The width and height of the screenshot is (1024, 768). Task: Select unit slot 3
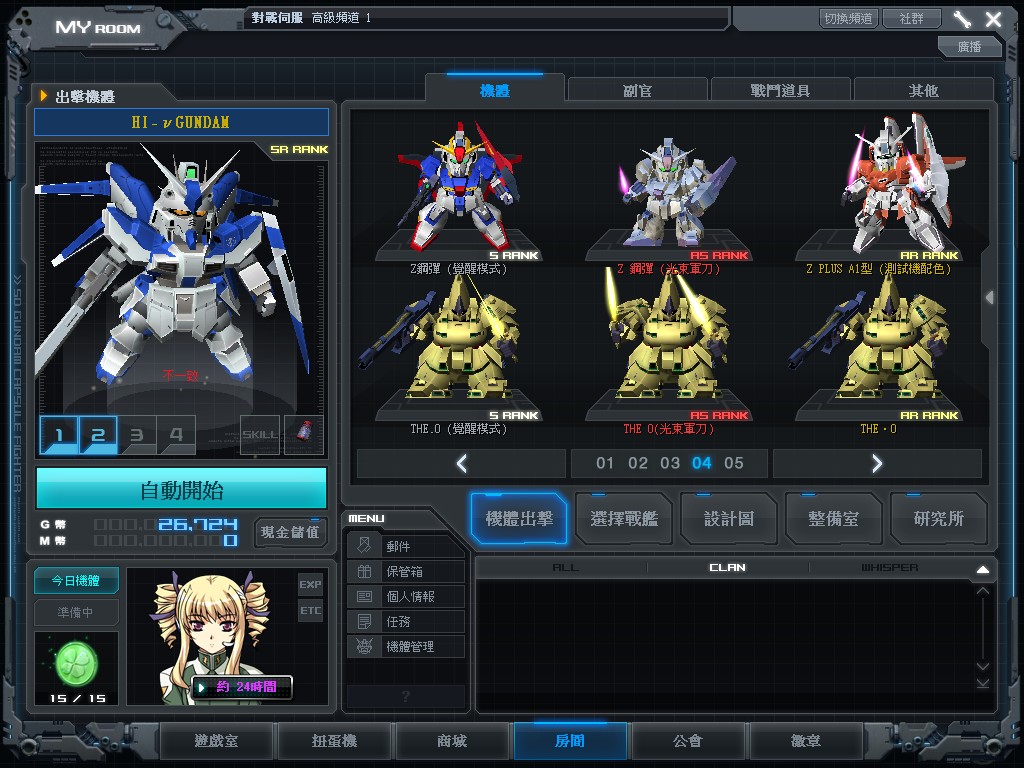click(136, 434)
